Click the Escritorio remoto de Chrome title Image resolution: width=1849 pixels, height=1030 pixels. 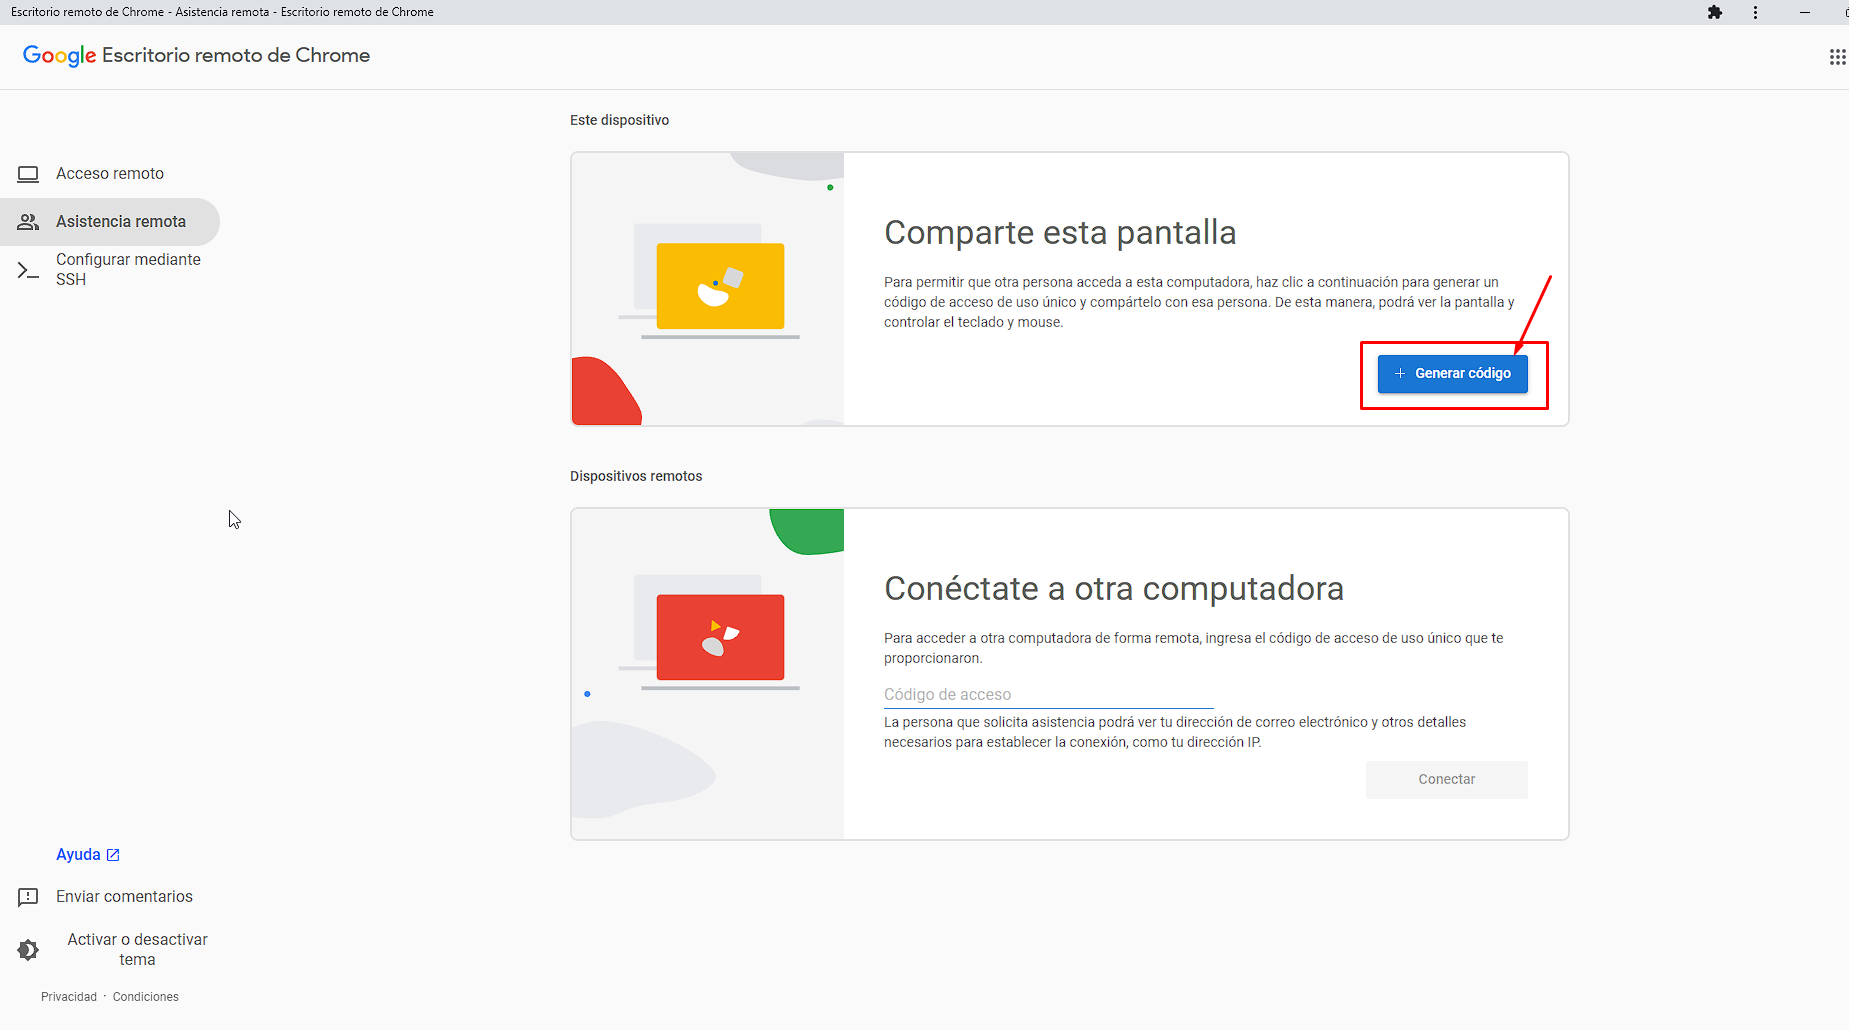click(236, 56)
